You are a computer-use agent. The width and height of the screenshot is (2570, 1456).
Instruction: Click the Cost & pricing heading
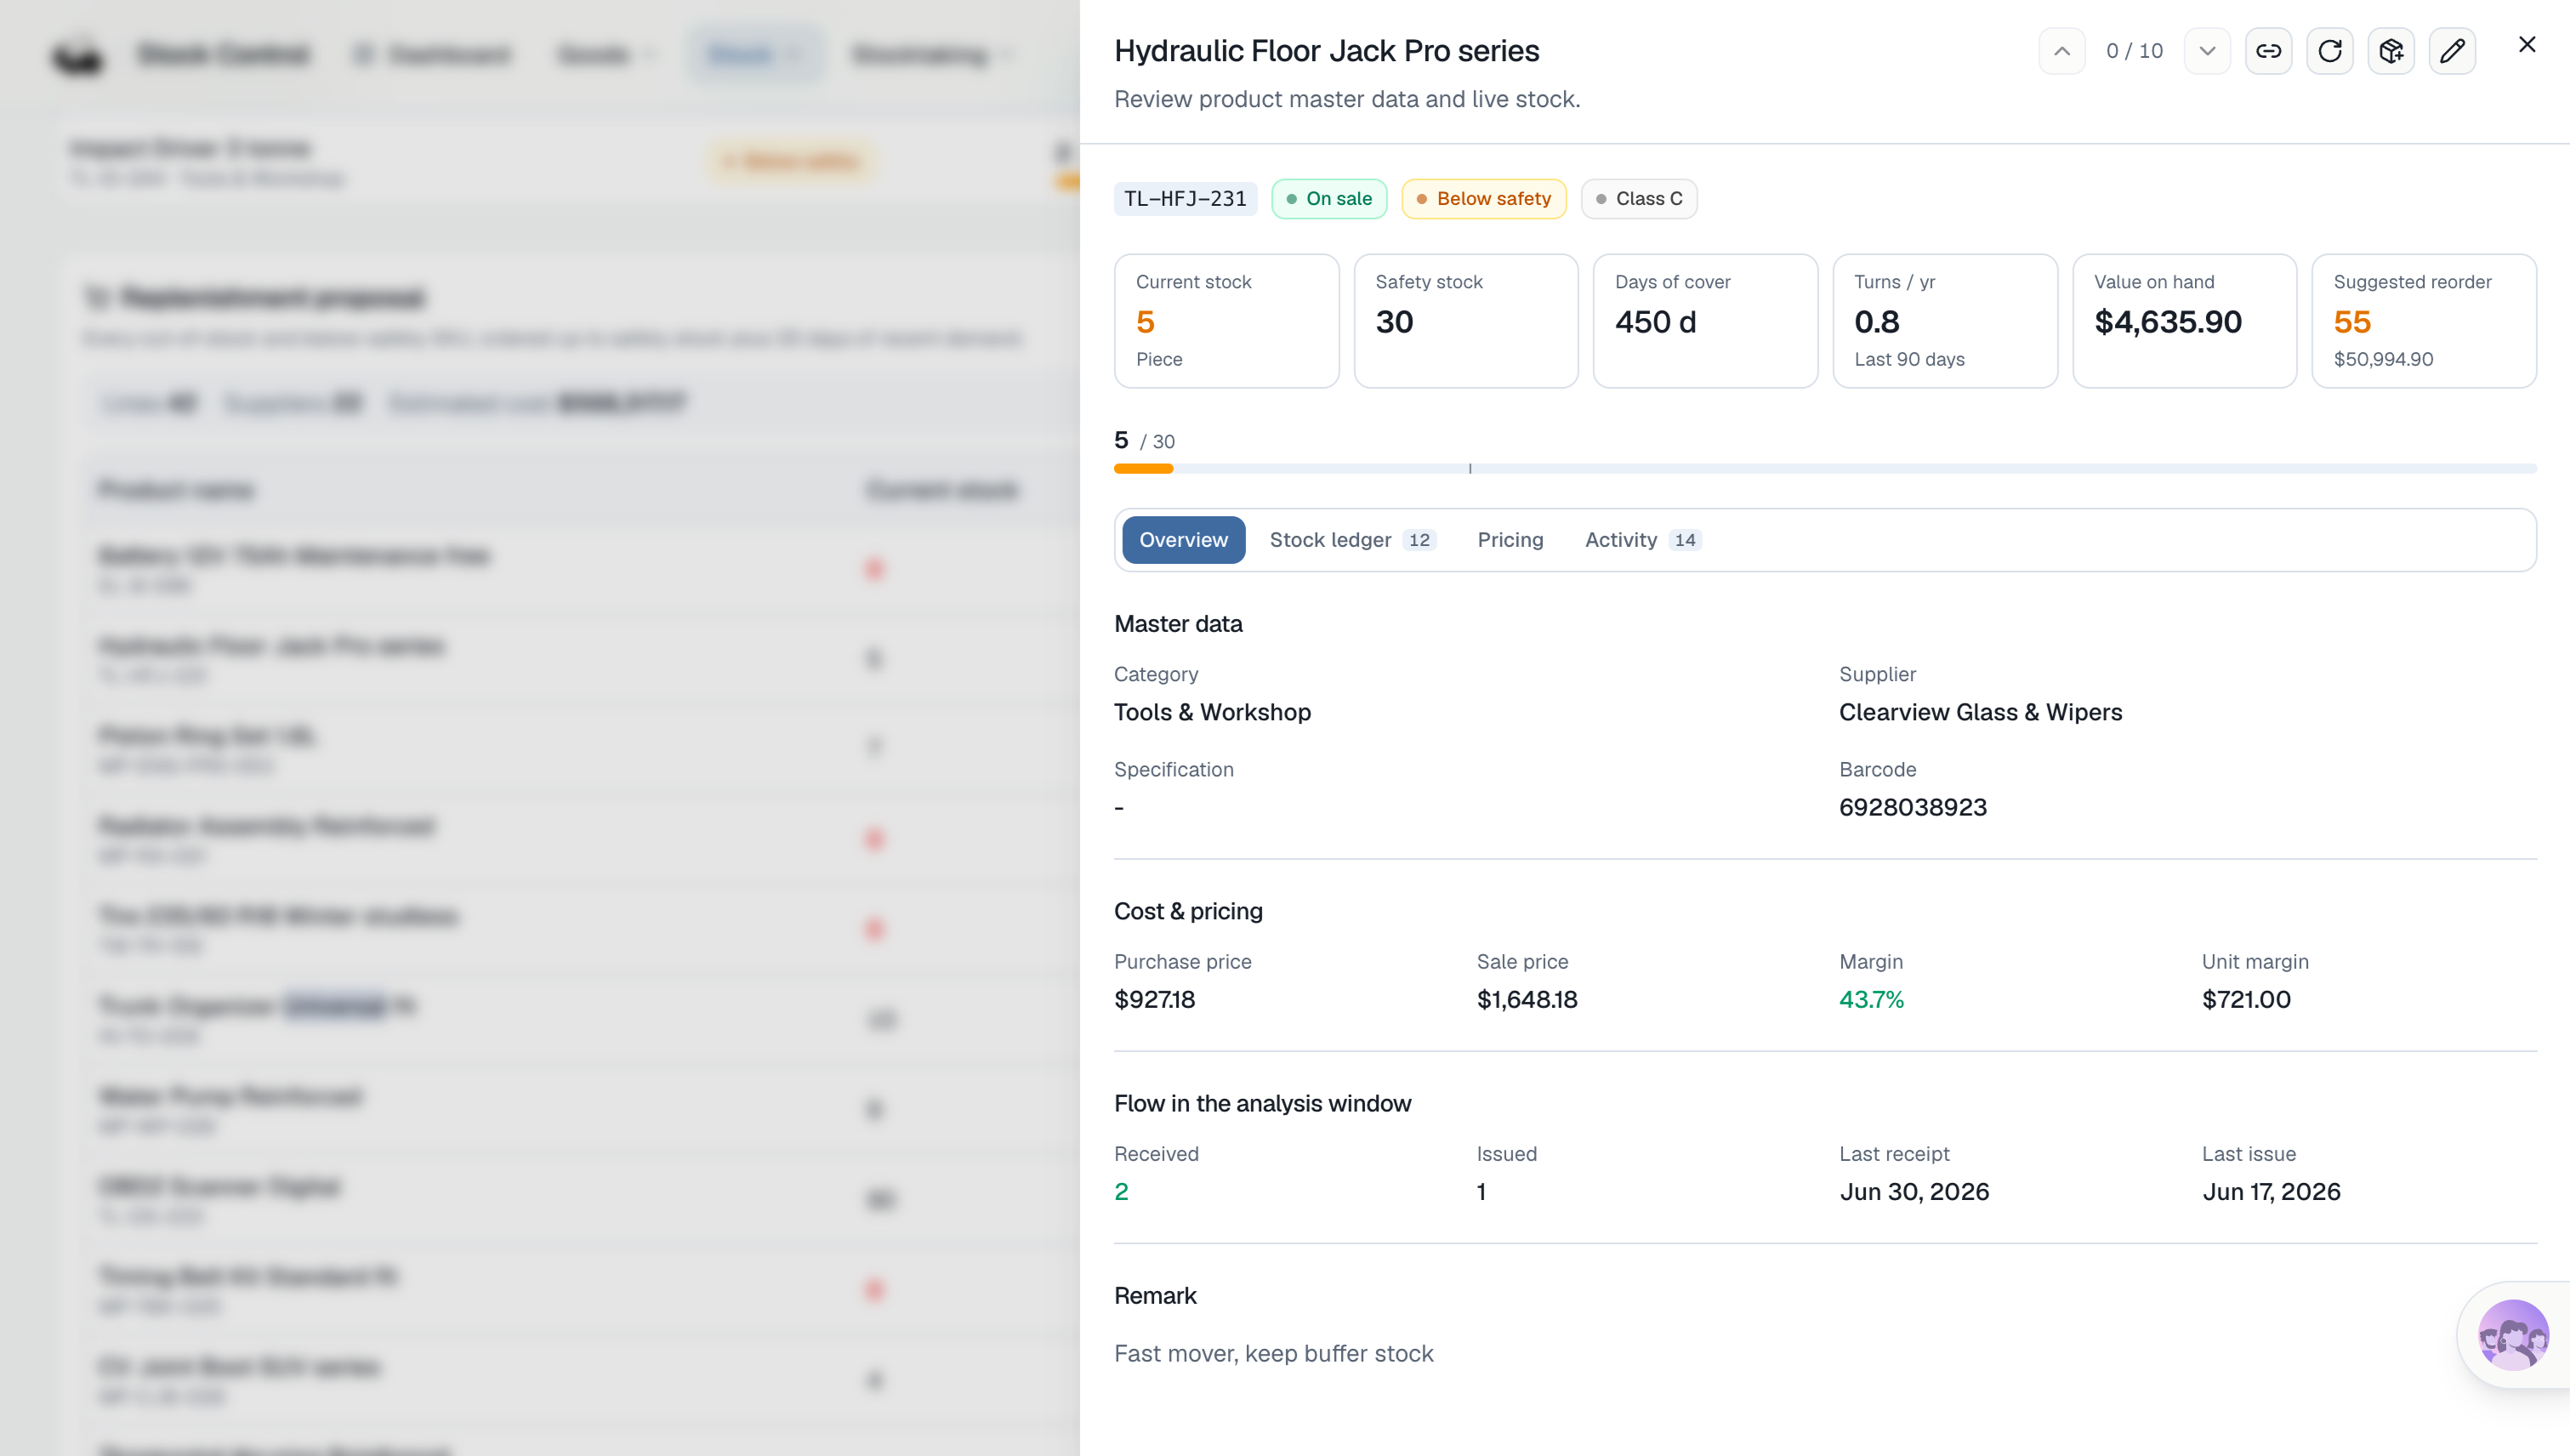click(x=1188, y=911)
